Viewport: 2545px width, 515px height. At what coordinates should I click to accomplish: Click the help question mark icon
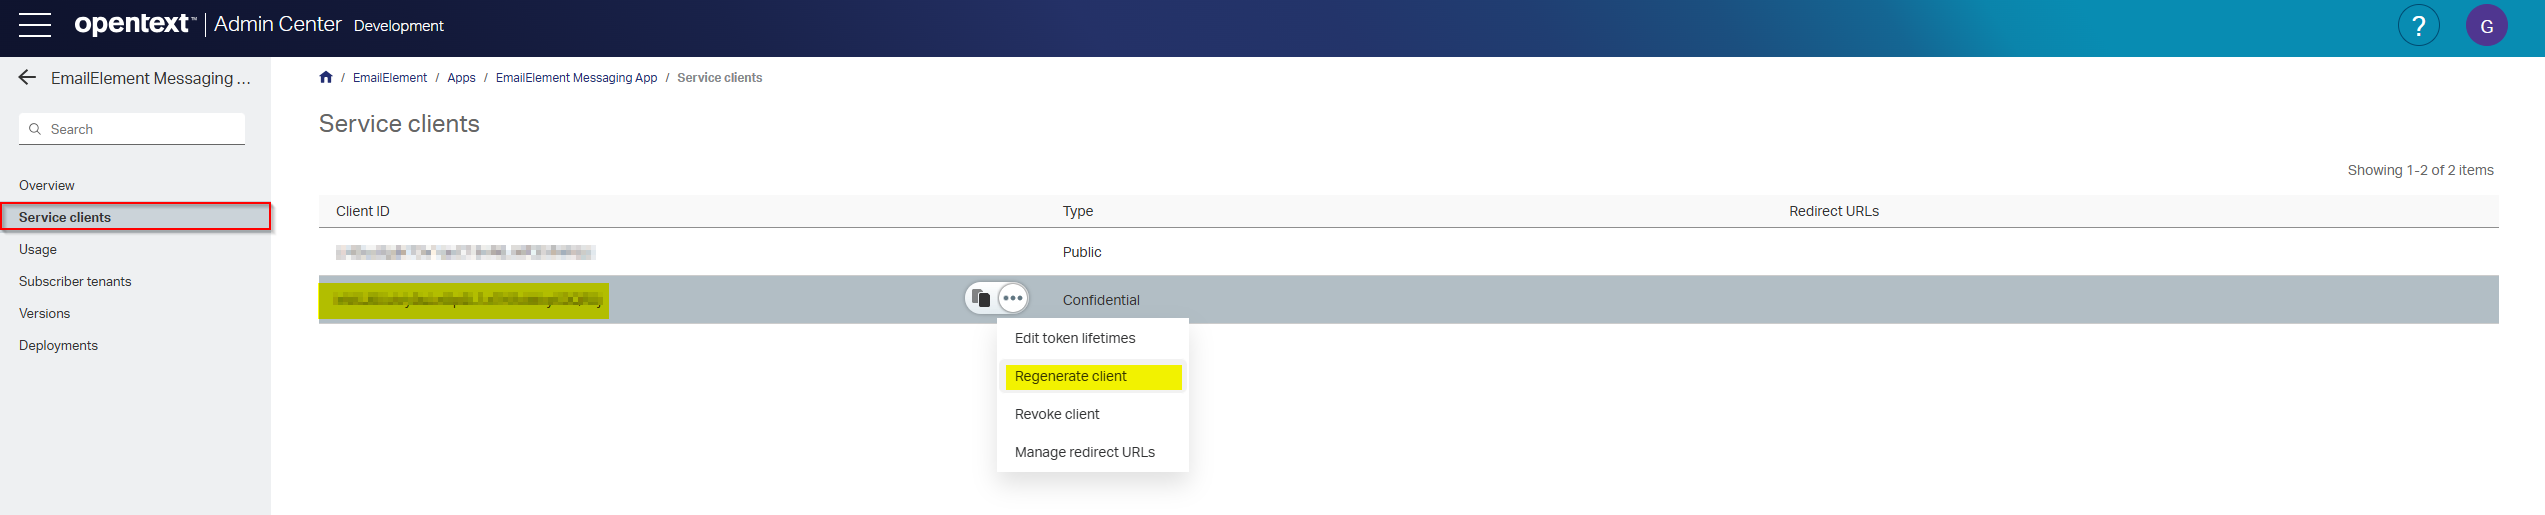tap(2418, 26)
